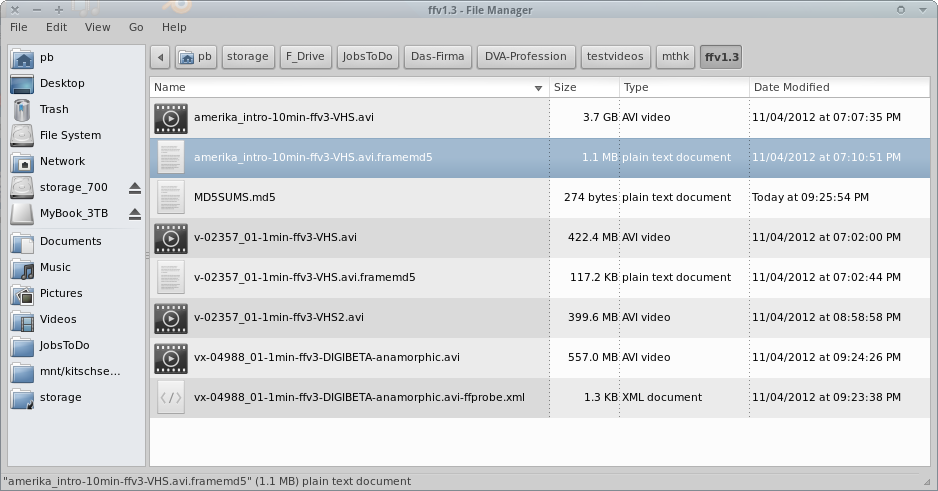The image size is (938, 491).
Task: Sort files by Size column
Action: (x=584, y=88)
